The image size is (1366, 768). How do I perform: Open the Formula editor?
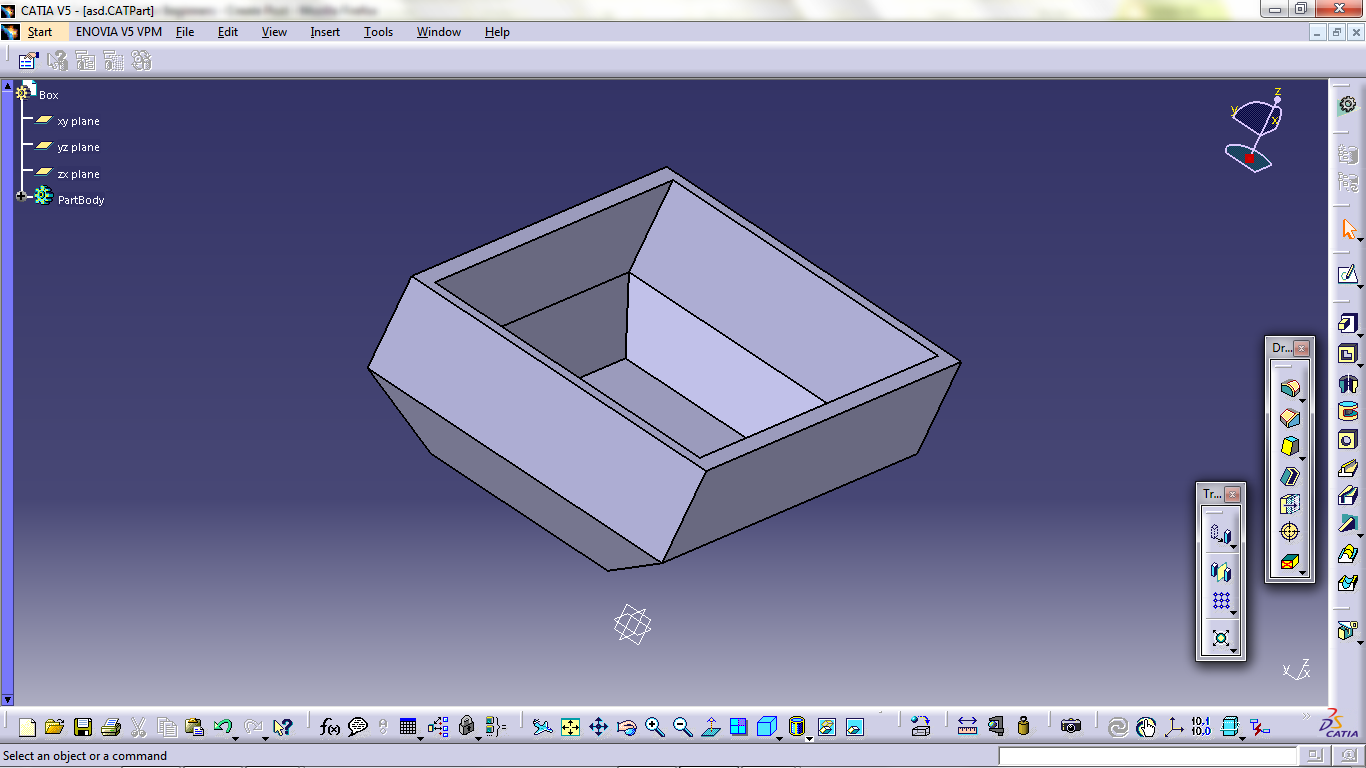(330, 727)
